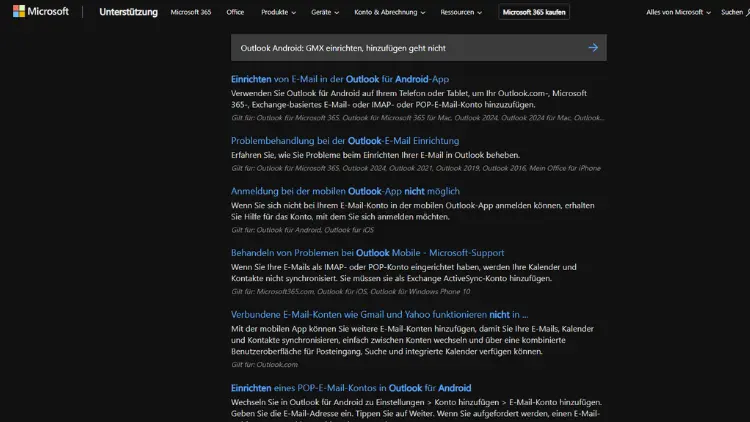
Task: Open Problembehandlung bei der Outlook-E-Mail Einrichtung
Action: [x=345, y=141]
